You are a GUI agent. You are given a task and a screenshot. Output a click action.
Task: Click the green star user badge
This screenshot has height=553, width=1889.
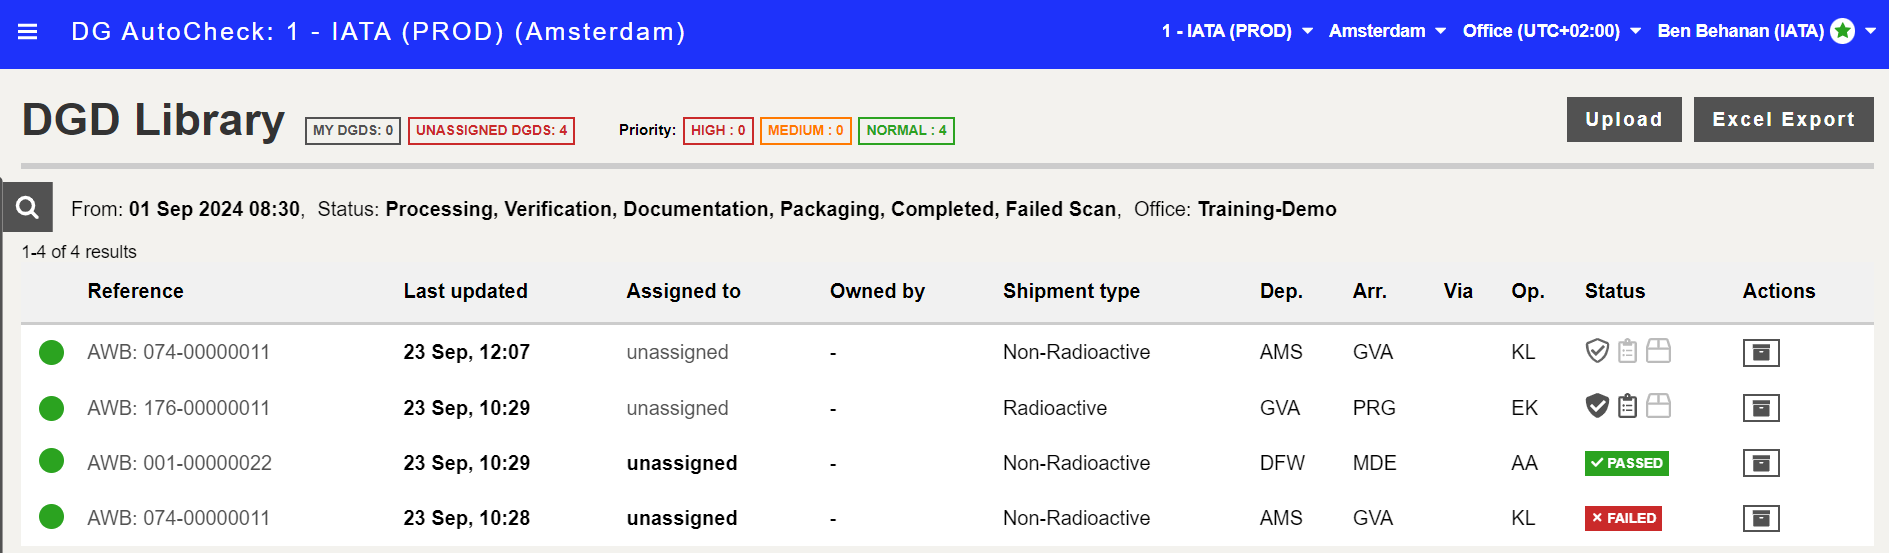1842,31
